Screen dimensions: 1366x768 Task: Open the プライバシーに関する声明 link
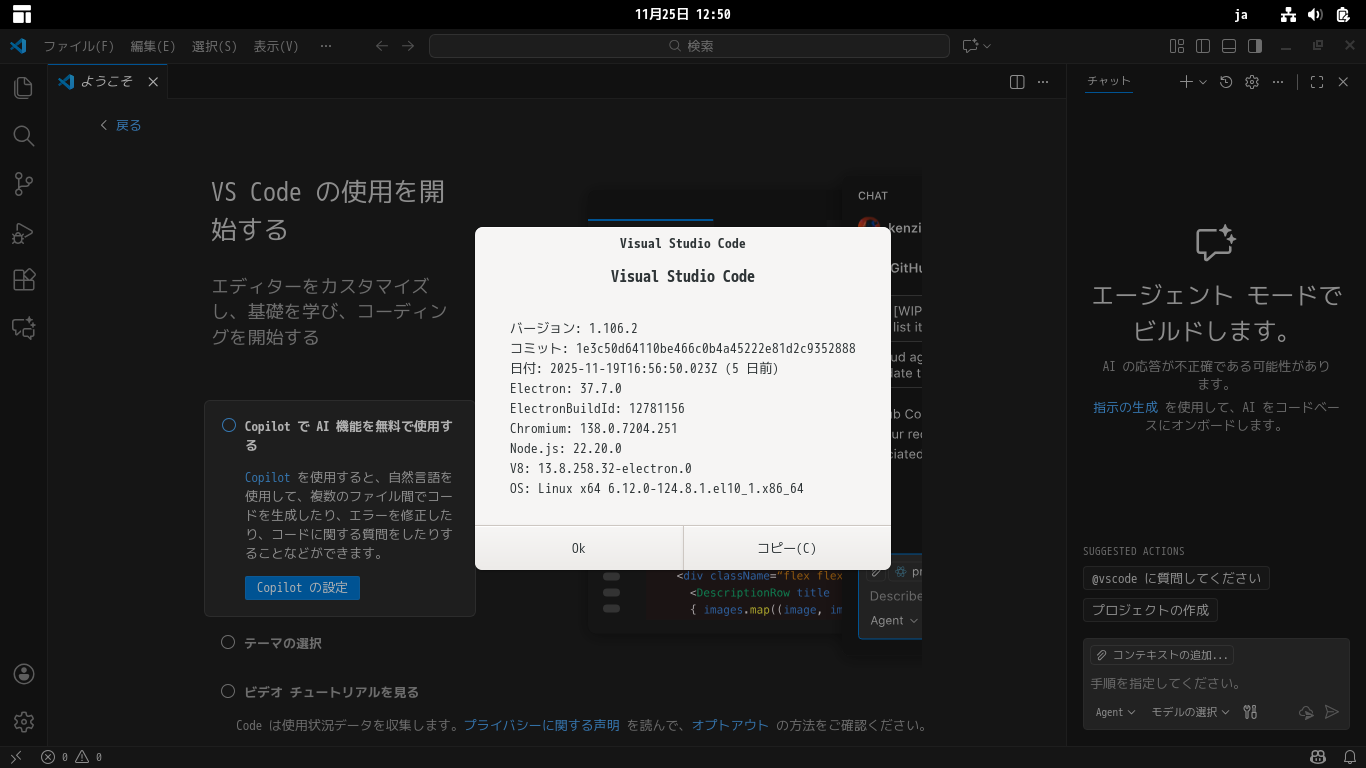tap(541, 725)
